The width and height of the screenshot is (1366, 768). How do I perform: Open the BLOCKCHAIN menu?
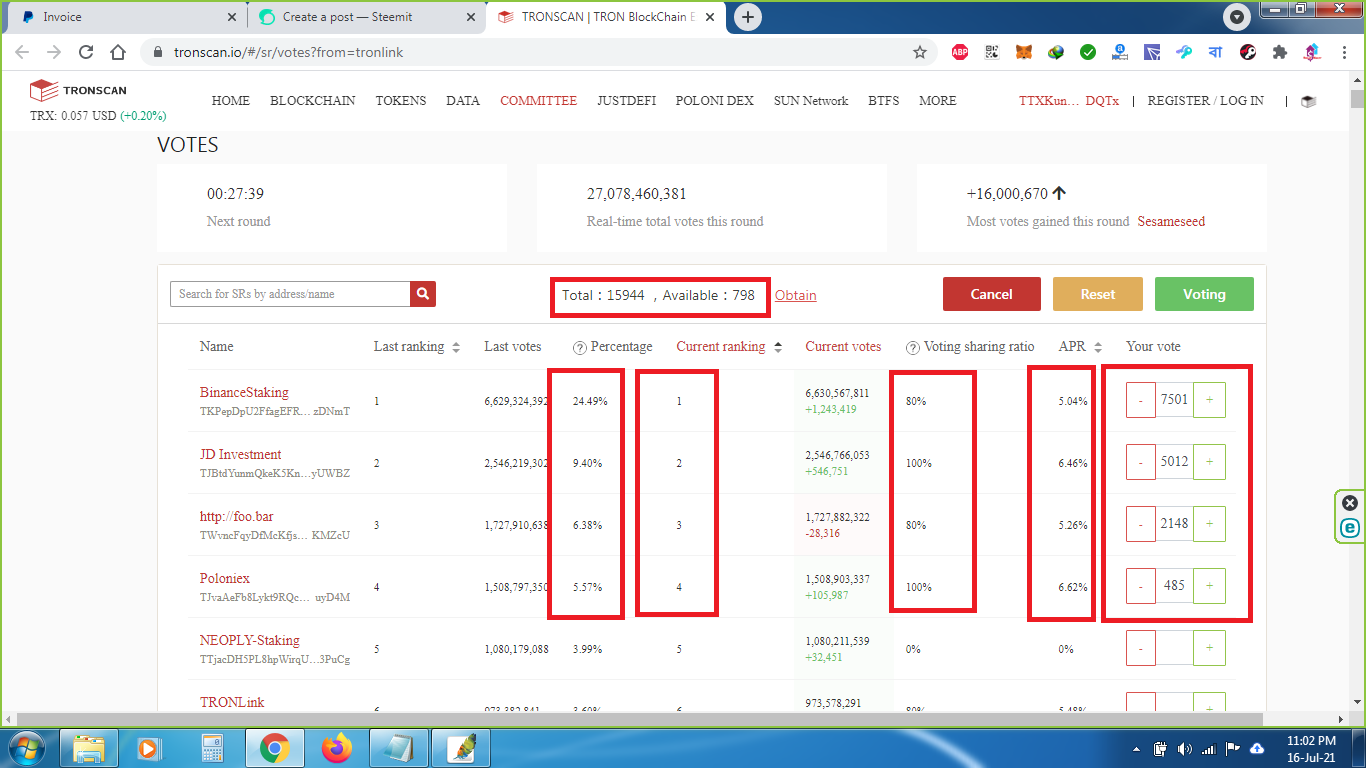[313, 101]
